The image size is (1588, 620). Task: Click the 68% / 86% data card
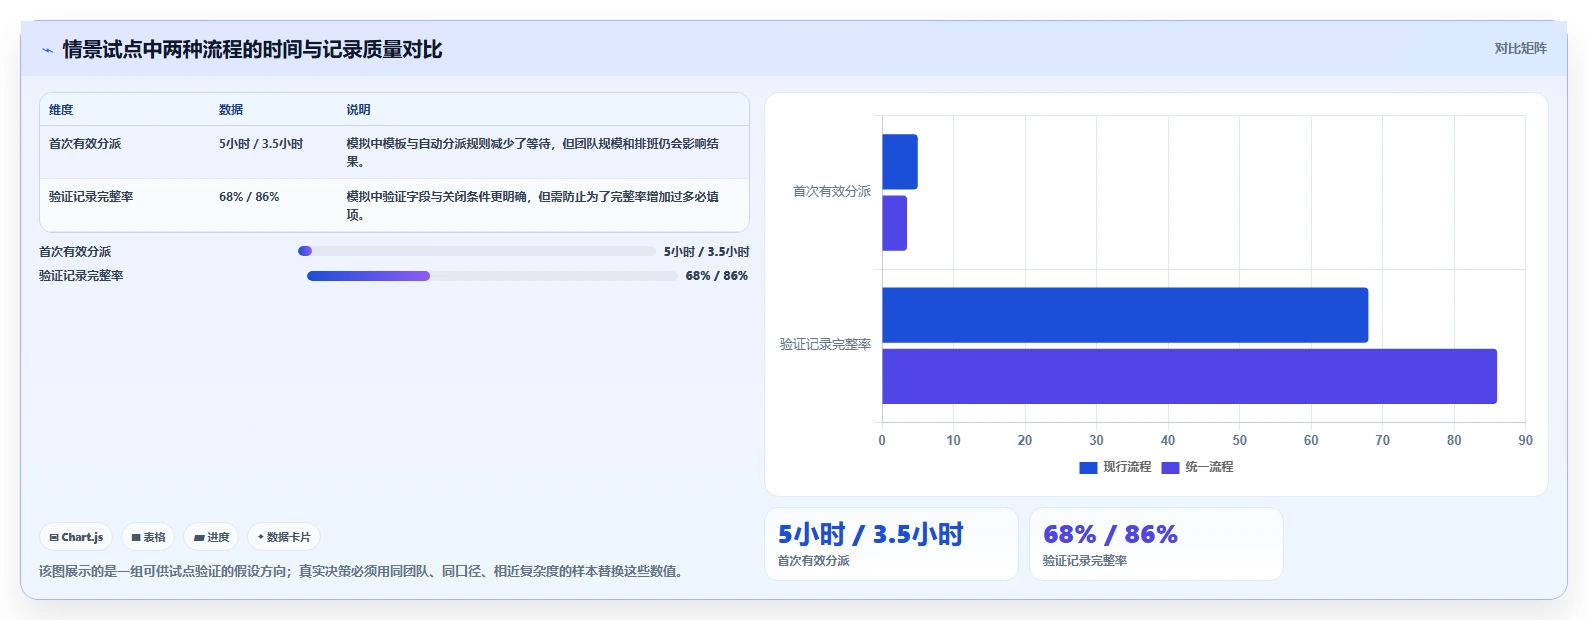(1156, 544)
